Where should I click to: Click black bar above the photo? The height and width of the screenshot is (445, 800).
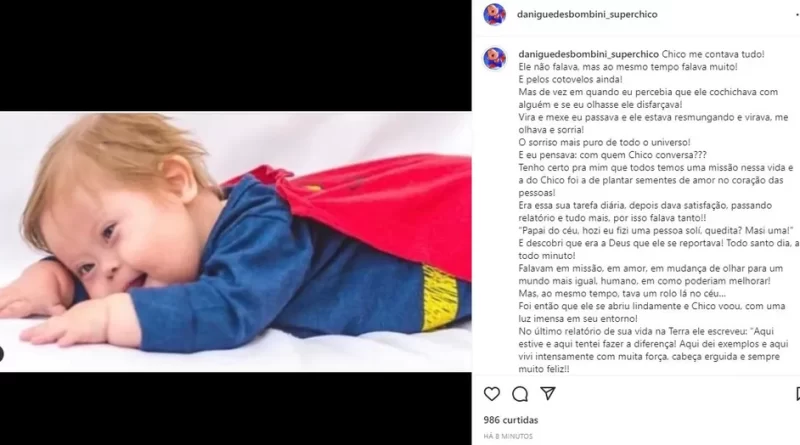coord(236,56)
